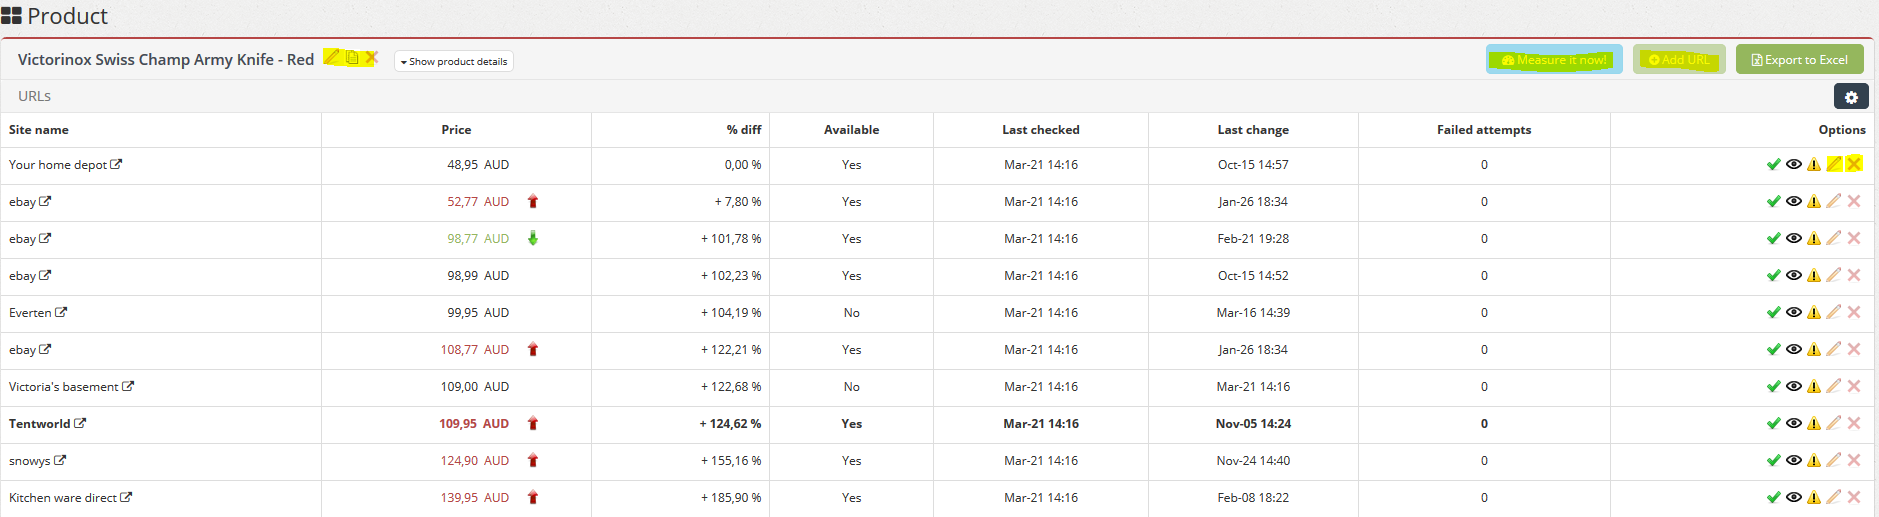Image resolution: width=1879 pixels, height=517 pixels.
Task: Select the 109,95 AUD Tentworld price
Action: click(x=474, y=424)
